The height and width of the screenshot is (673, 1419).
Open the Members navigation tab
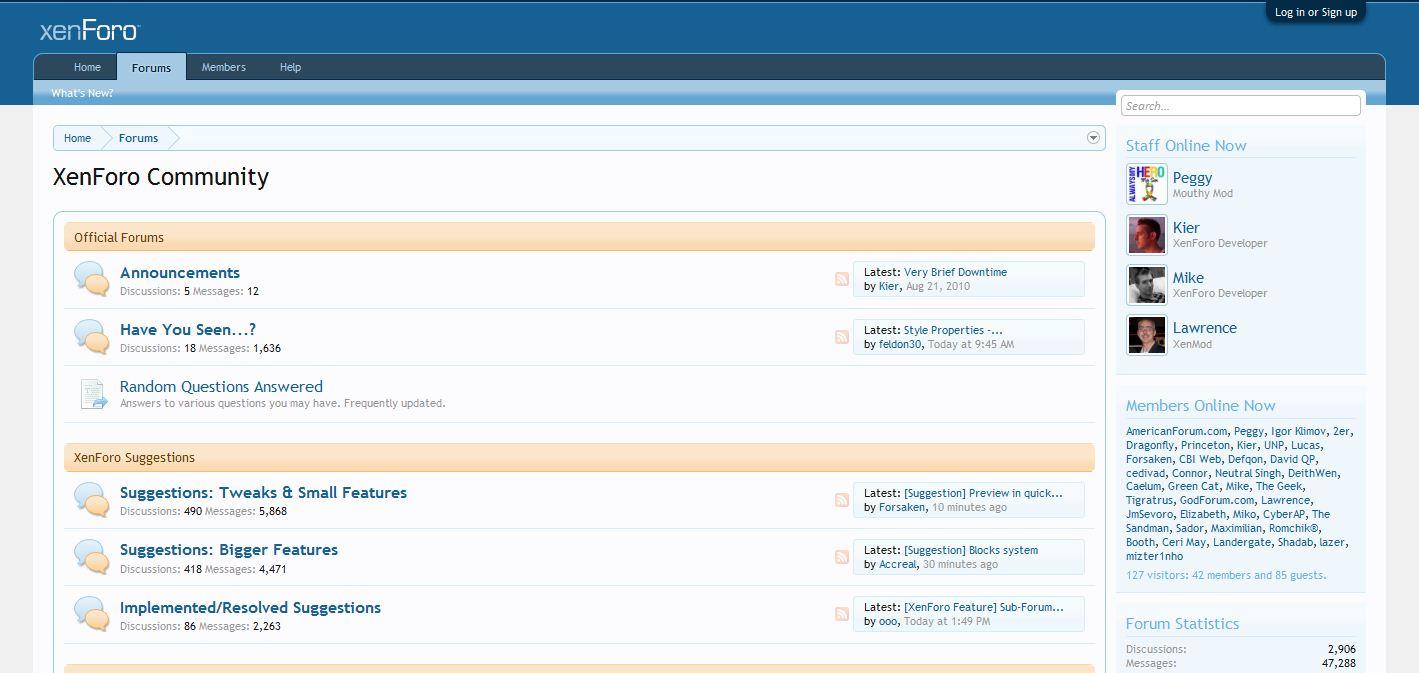click(x=223, y=67)
